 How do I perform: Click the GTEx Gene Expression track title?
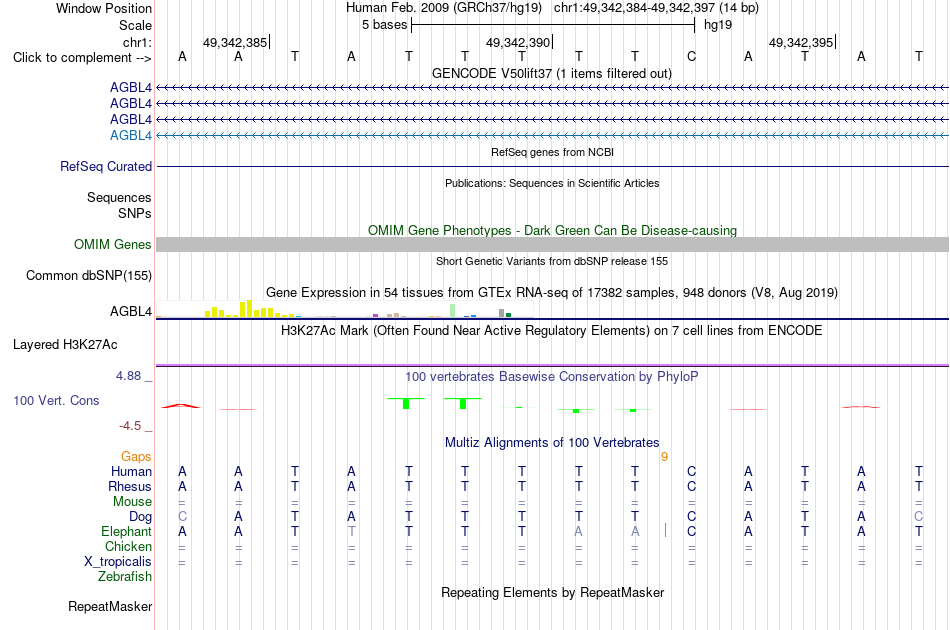[552, 293]
